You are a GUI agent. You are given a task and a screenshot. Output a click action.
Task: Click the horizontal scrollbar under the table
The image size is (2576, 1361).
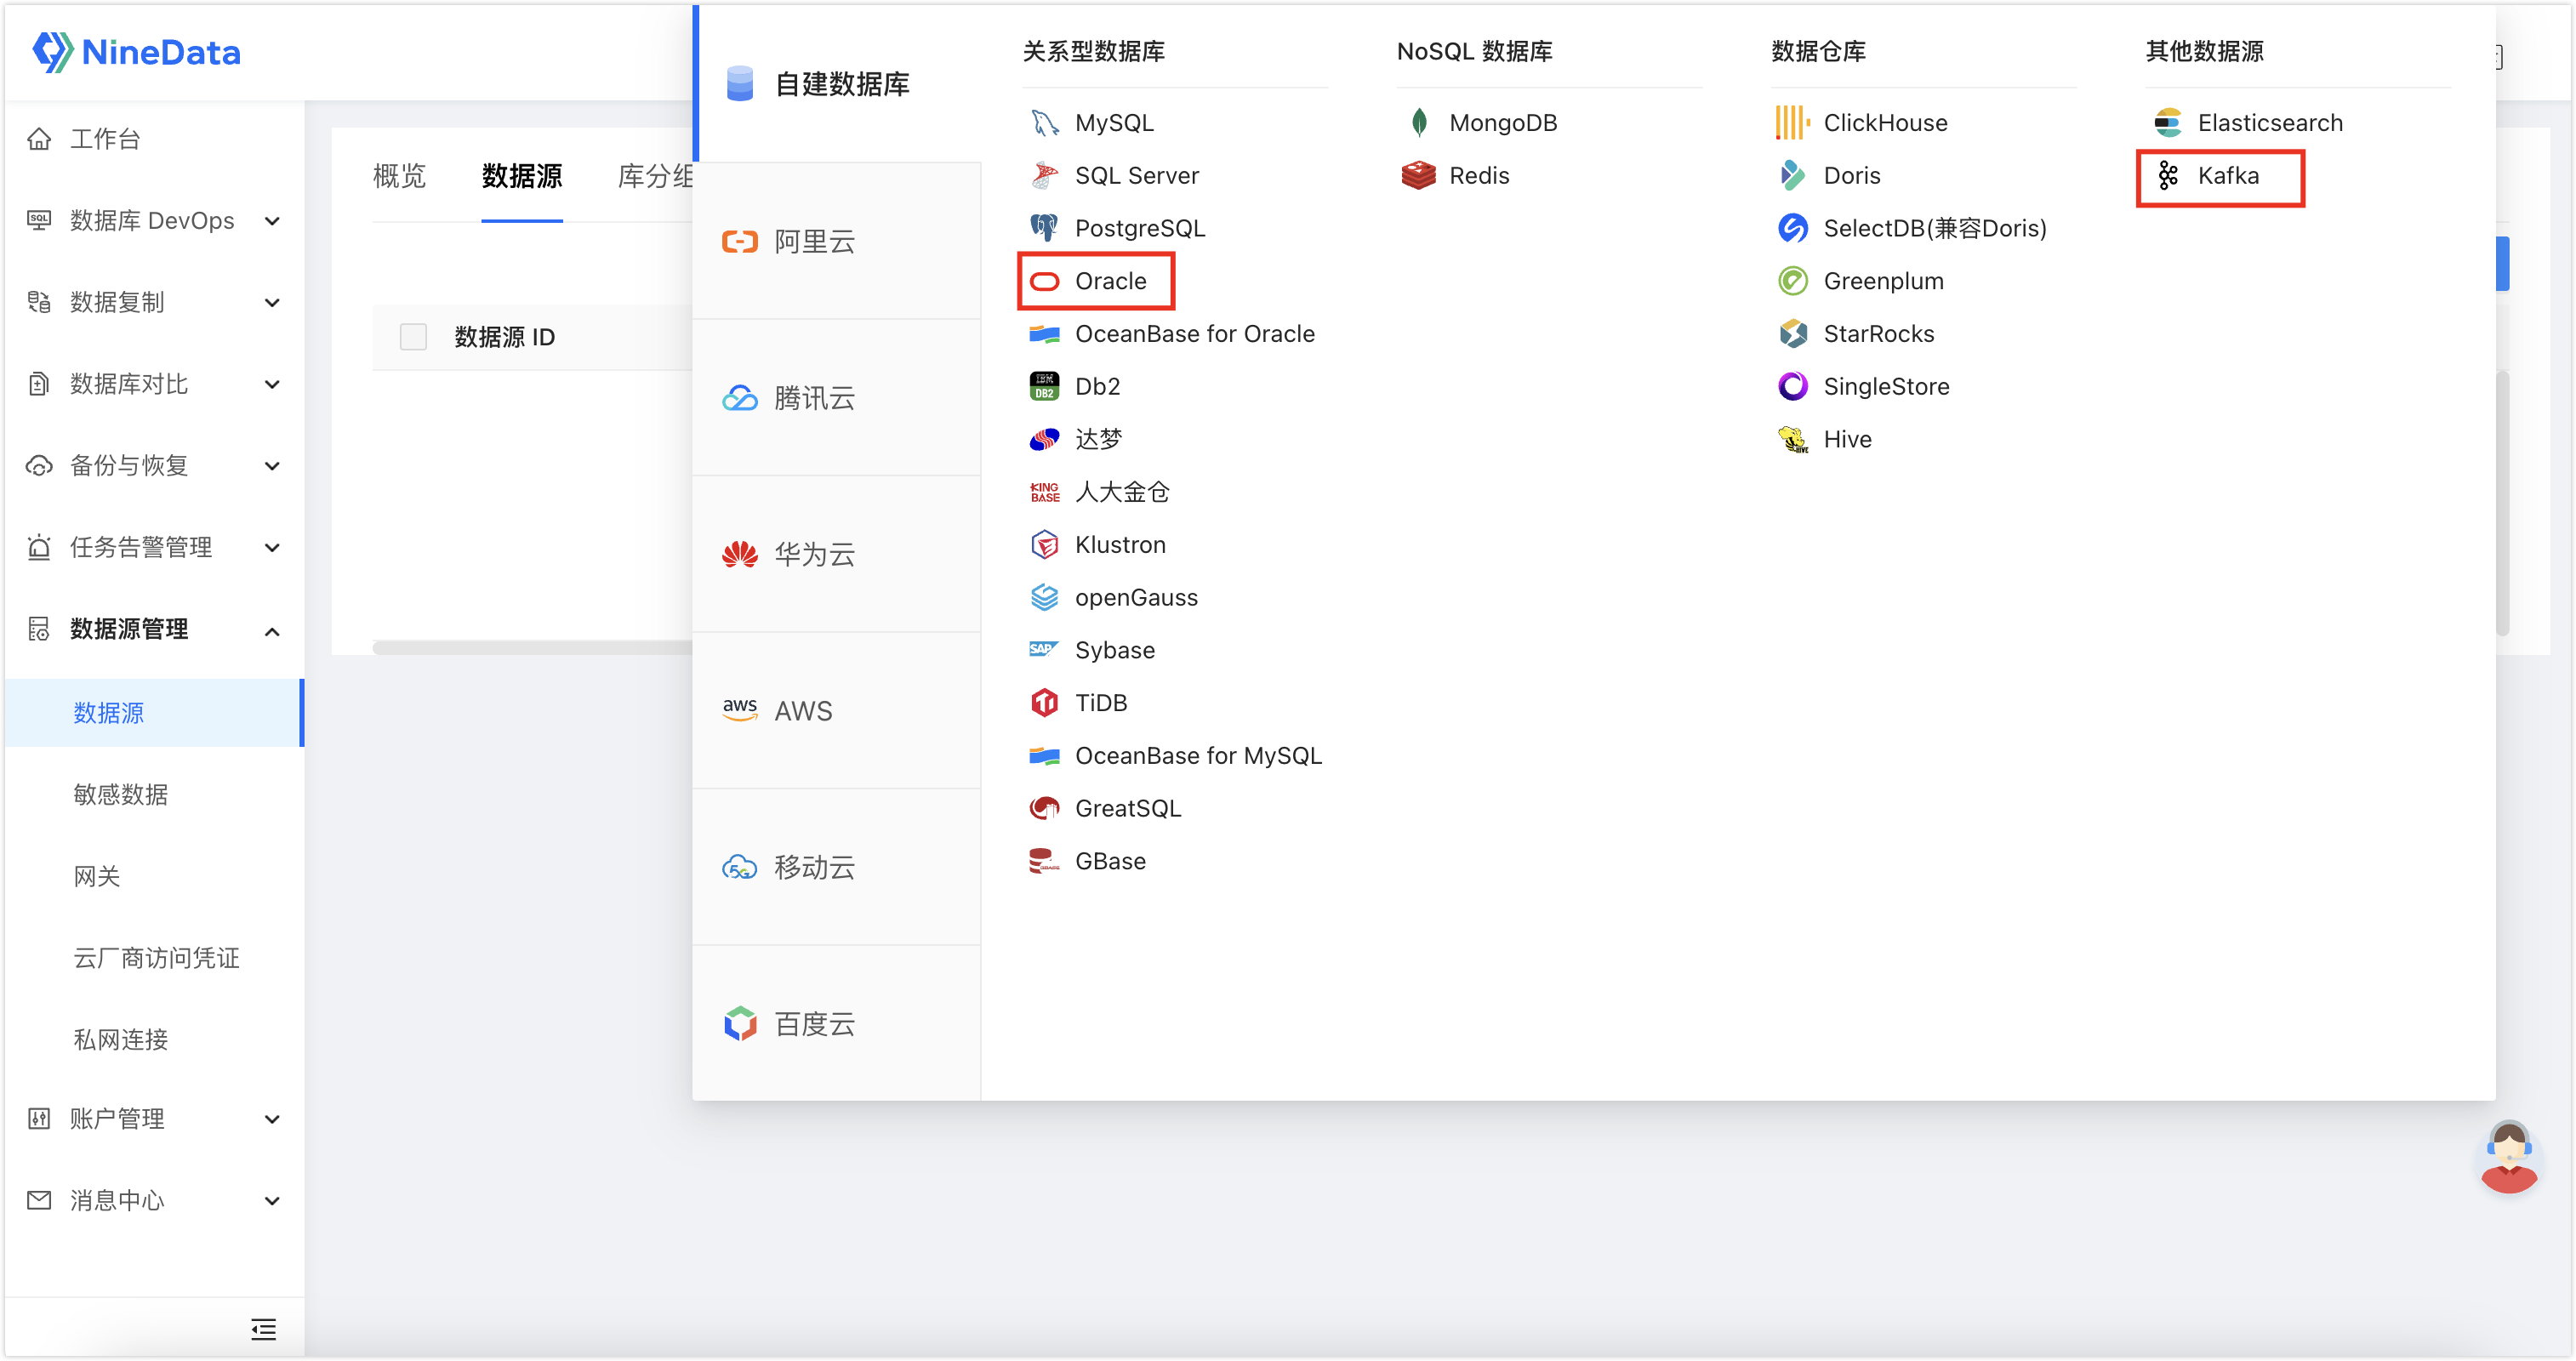point(532,648)
